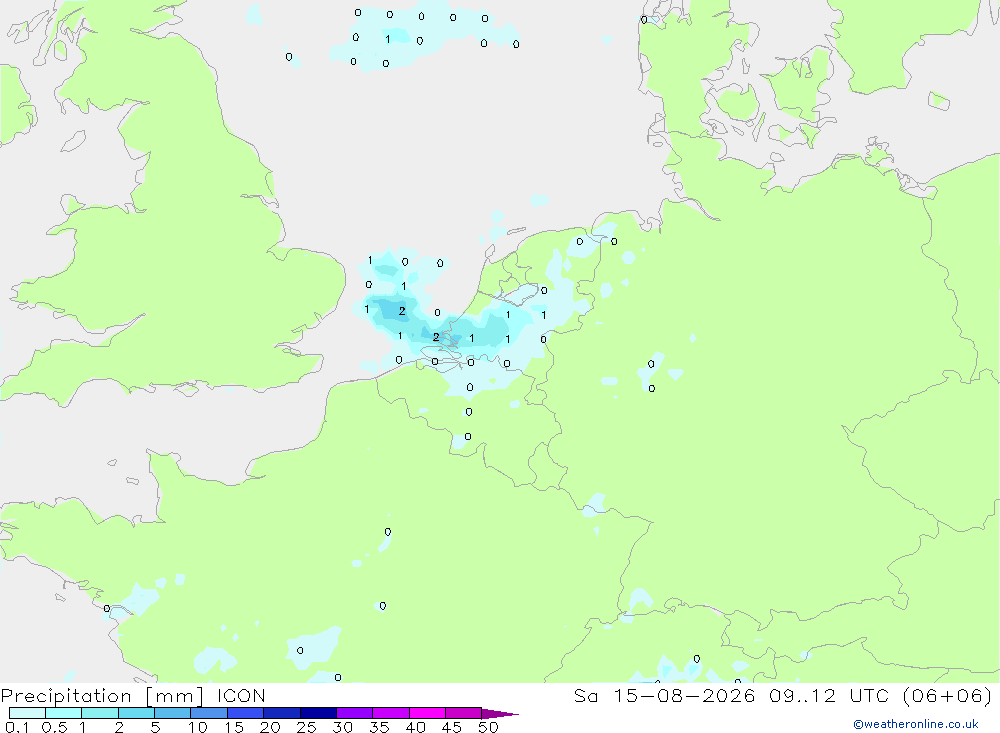
Task: Click the 30–35 mm purple legend swatch
Action: 355,713
